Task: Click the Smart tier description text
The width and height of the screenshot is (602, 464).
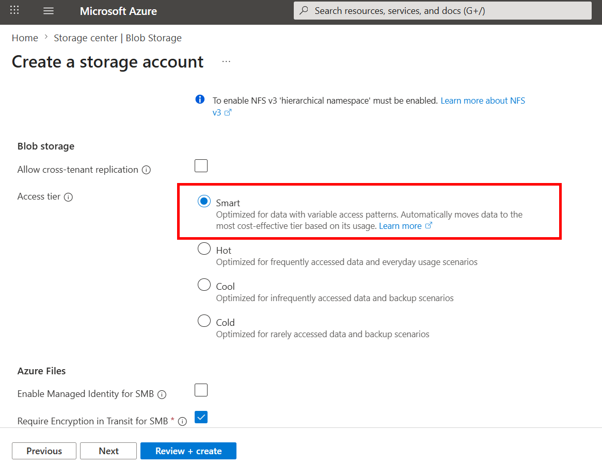Action: click(x=369, y=220)
